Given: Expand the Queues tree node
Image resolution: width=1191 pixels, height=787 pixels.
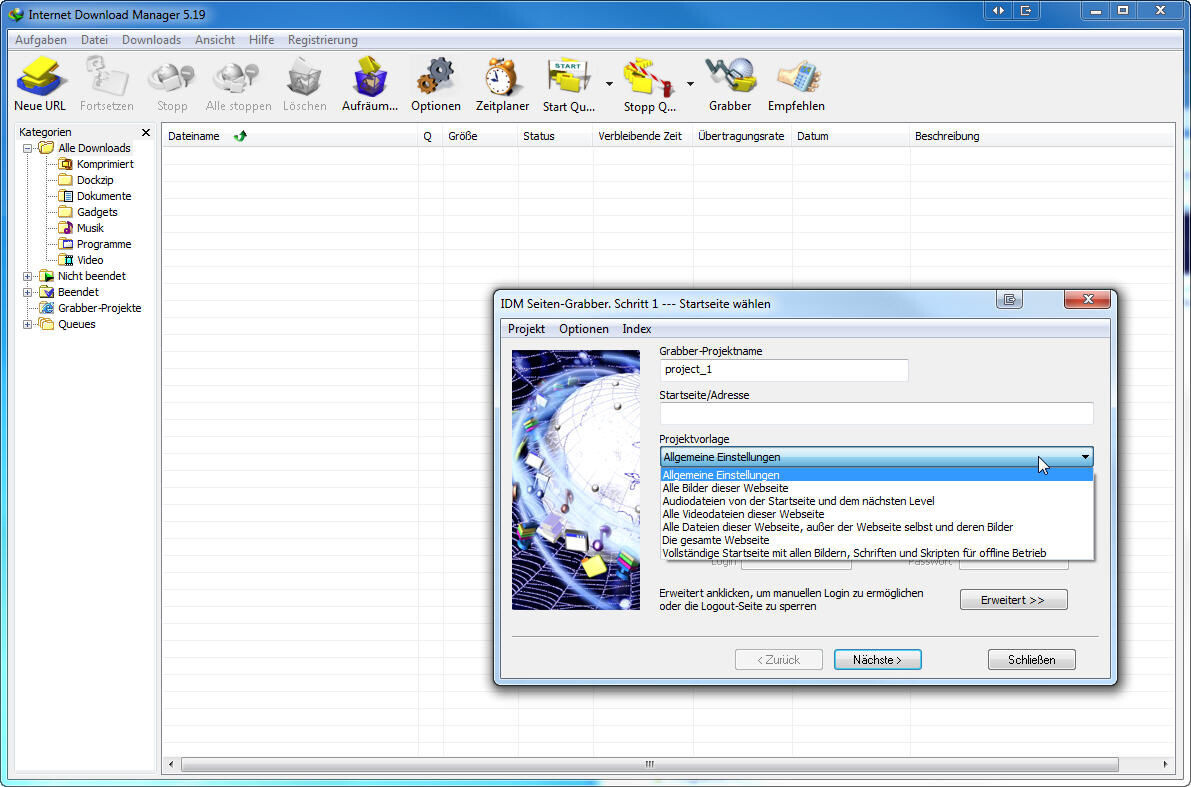Looking at the screenshot, I should point(26,323).
